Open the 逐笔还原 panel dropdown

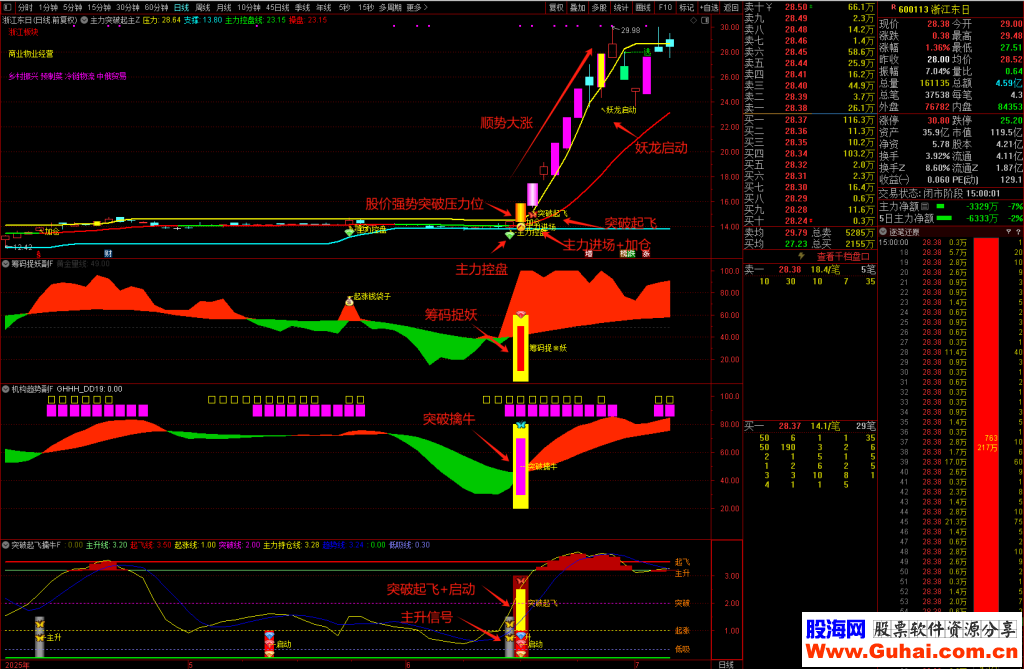pyautogui.click(x=884, y=232)
